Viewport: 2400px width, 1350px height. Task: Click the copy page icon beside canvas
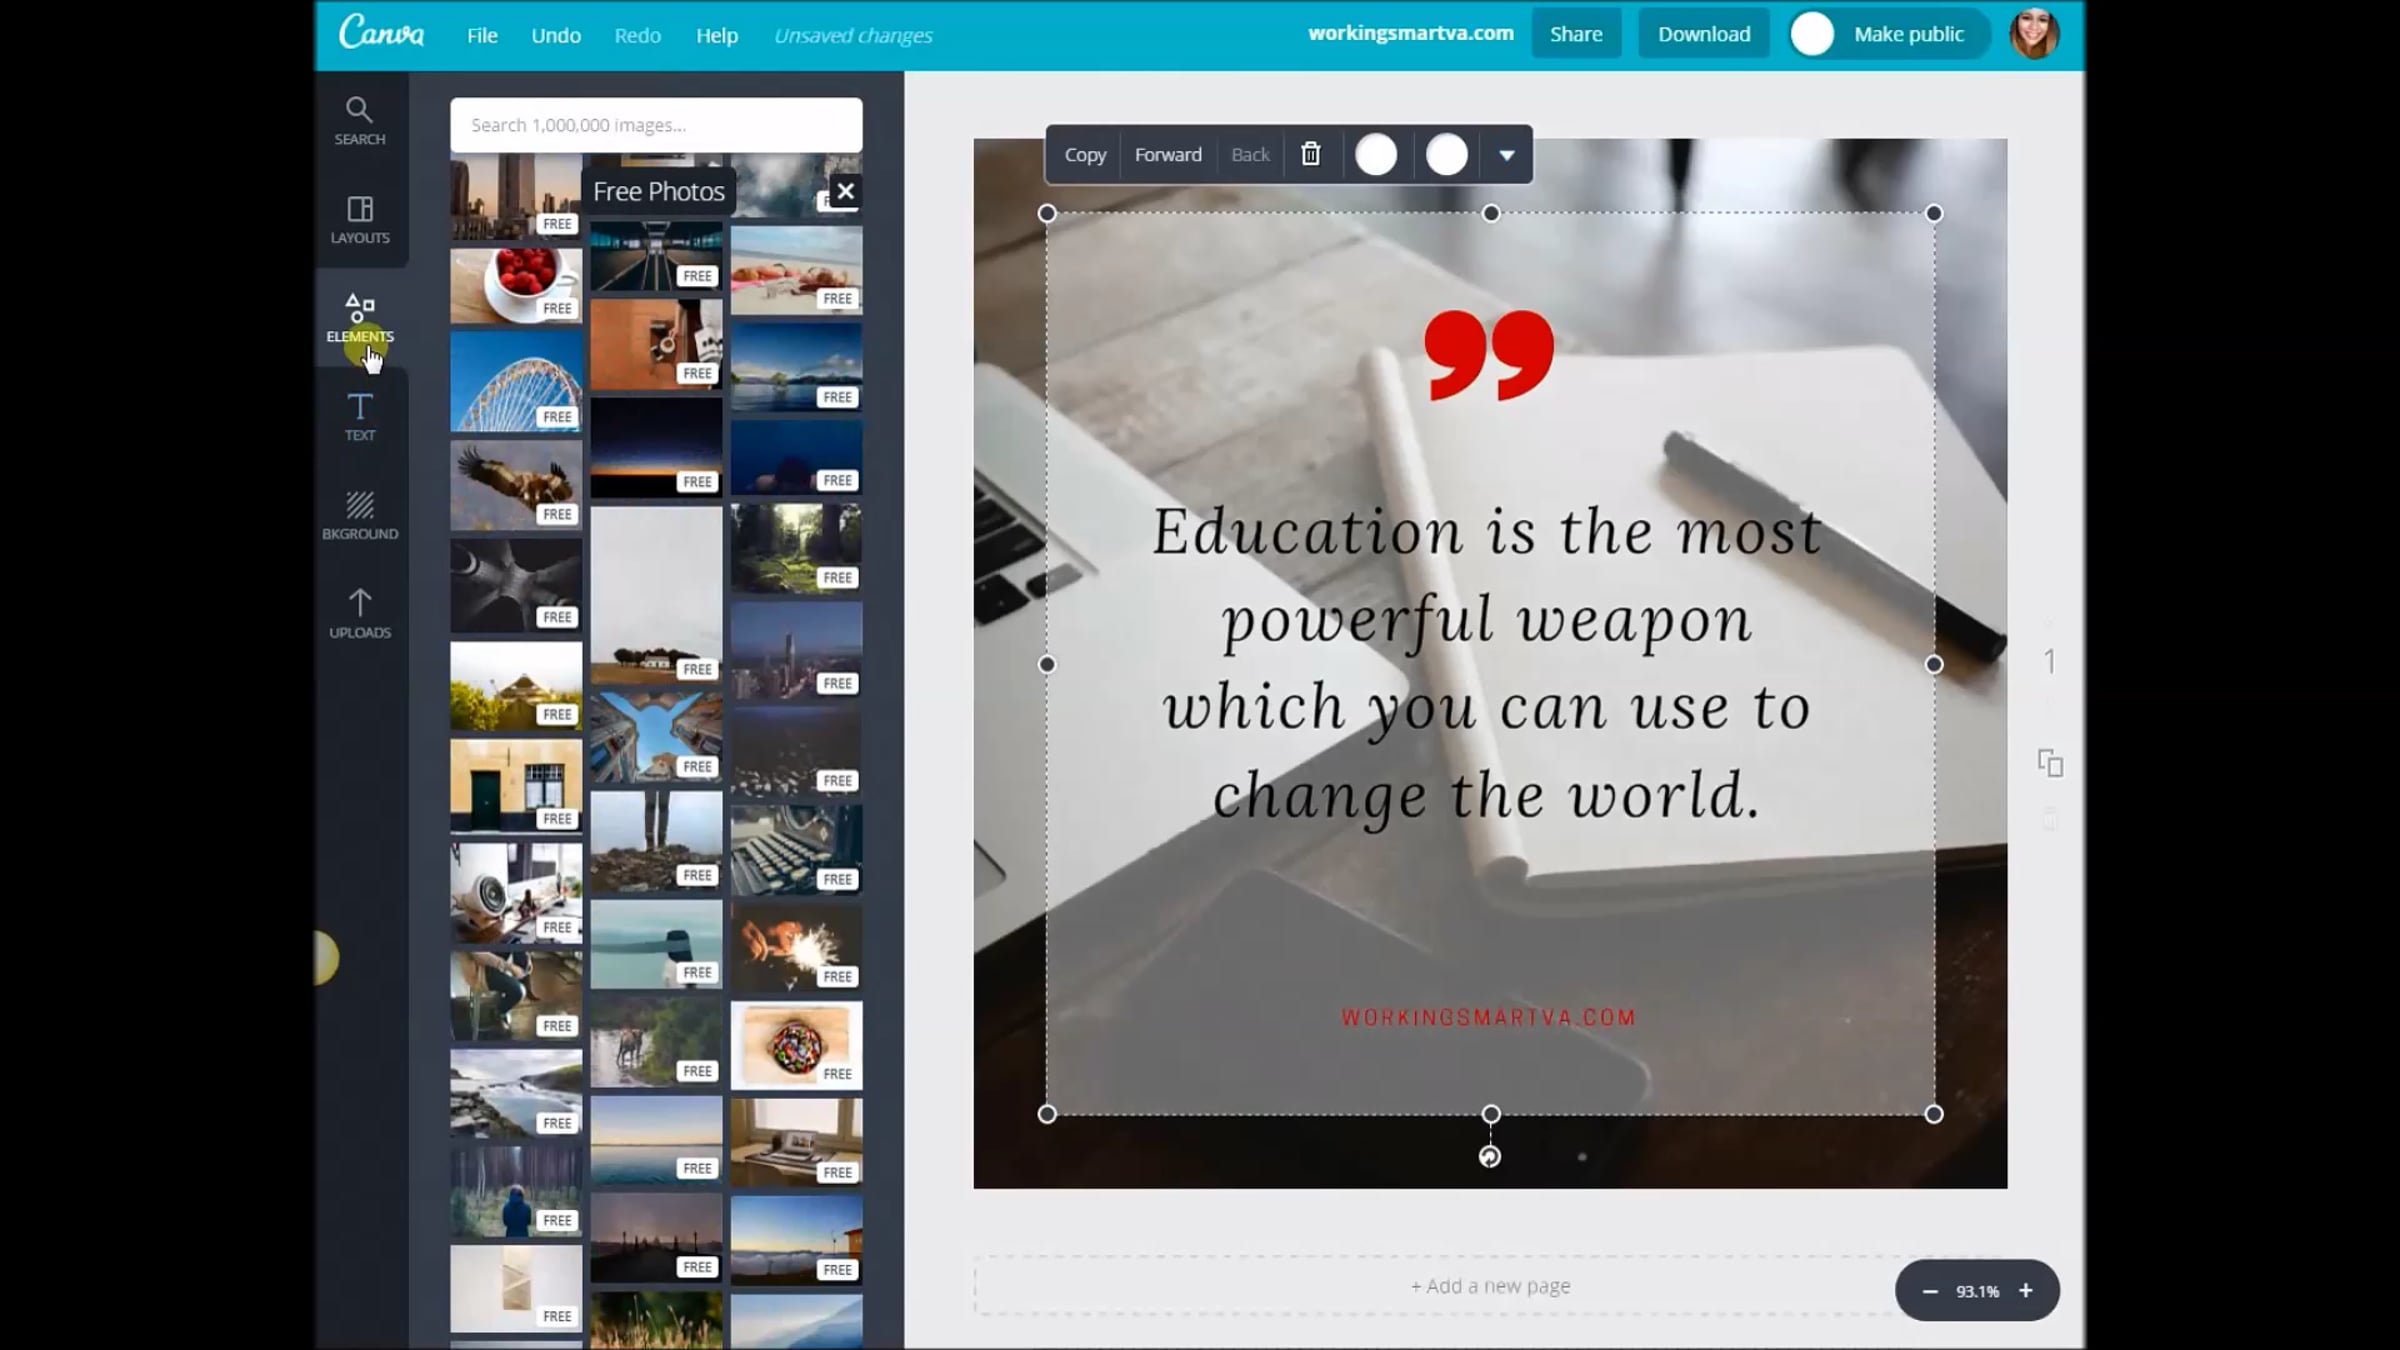(2050, 764)
